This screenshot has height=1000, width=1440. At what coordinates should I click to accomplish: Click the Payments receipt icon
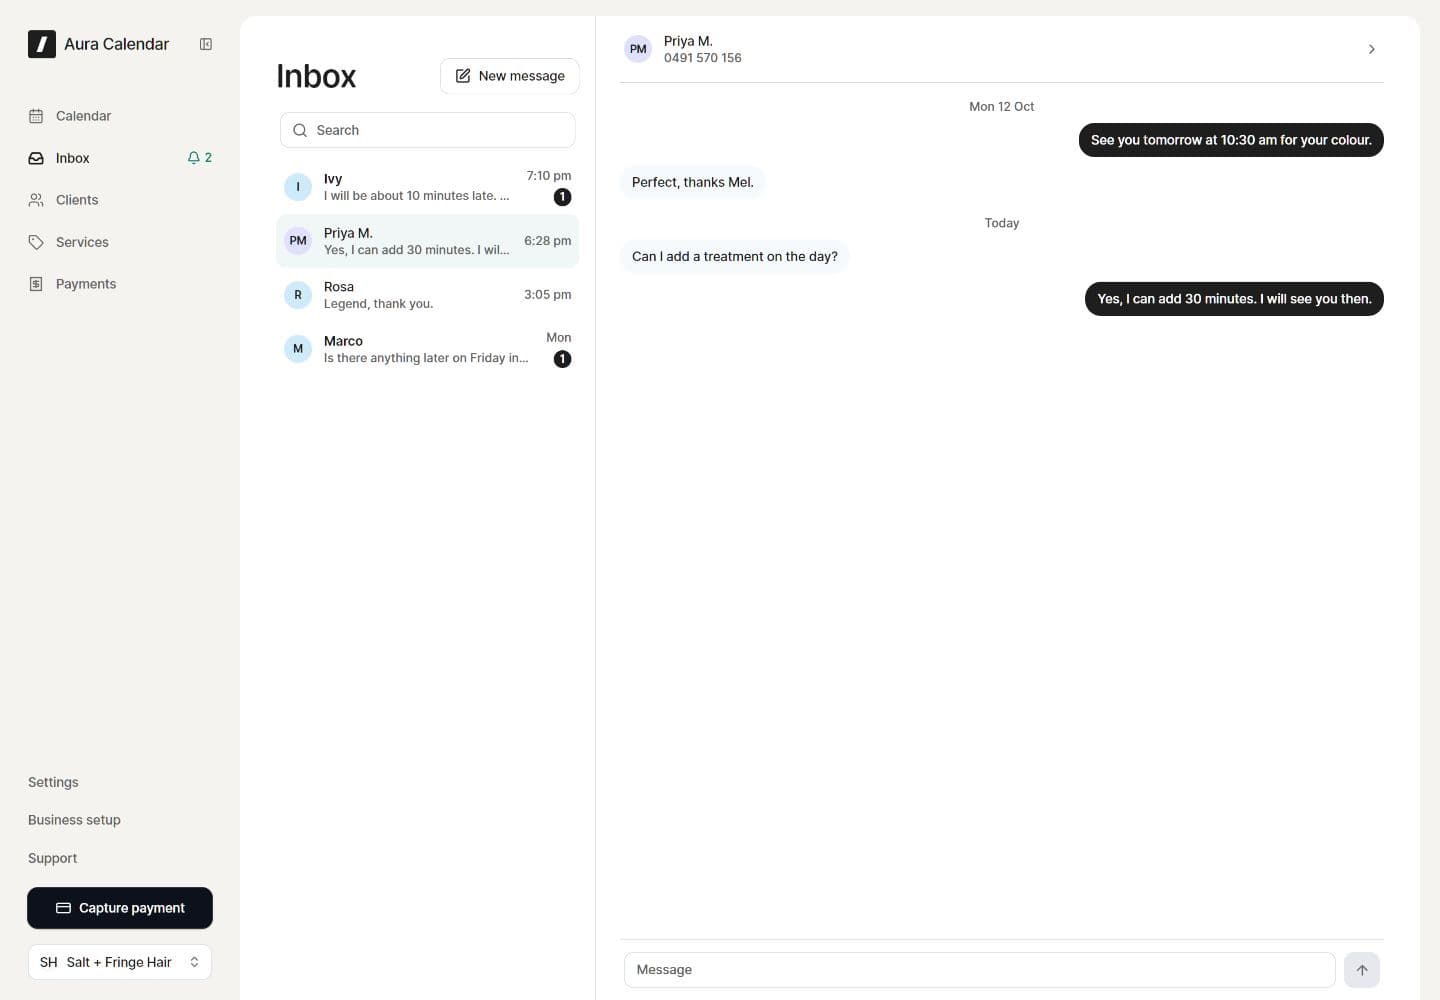36,284
